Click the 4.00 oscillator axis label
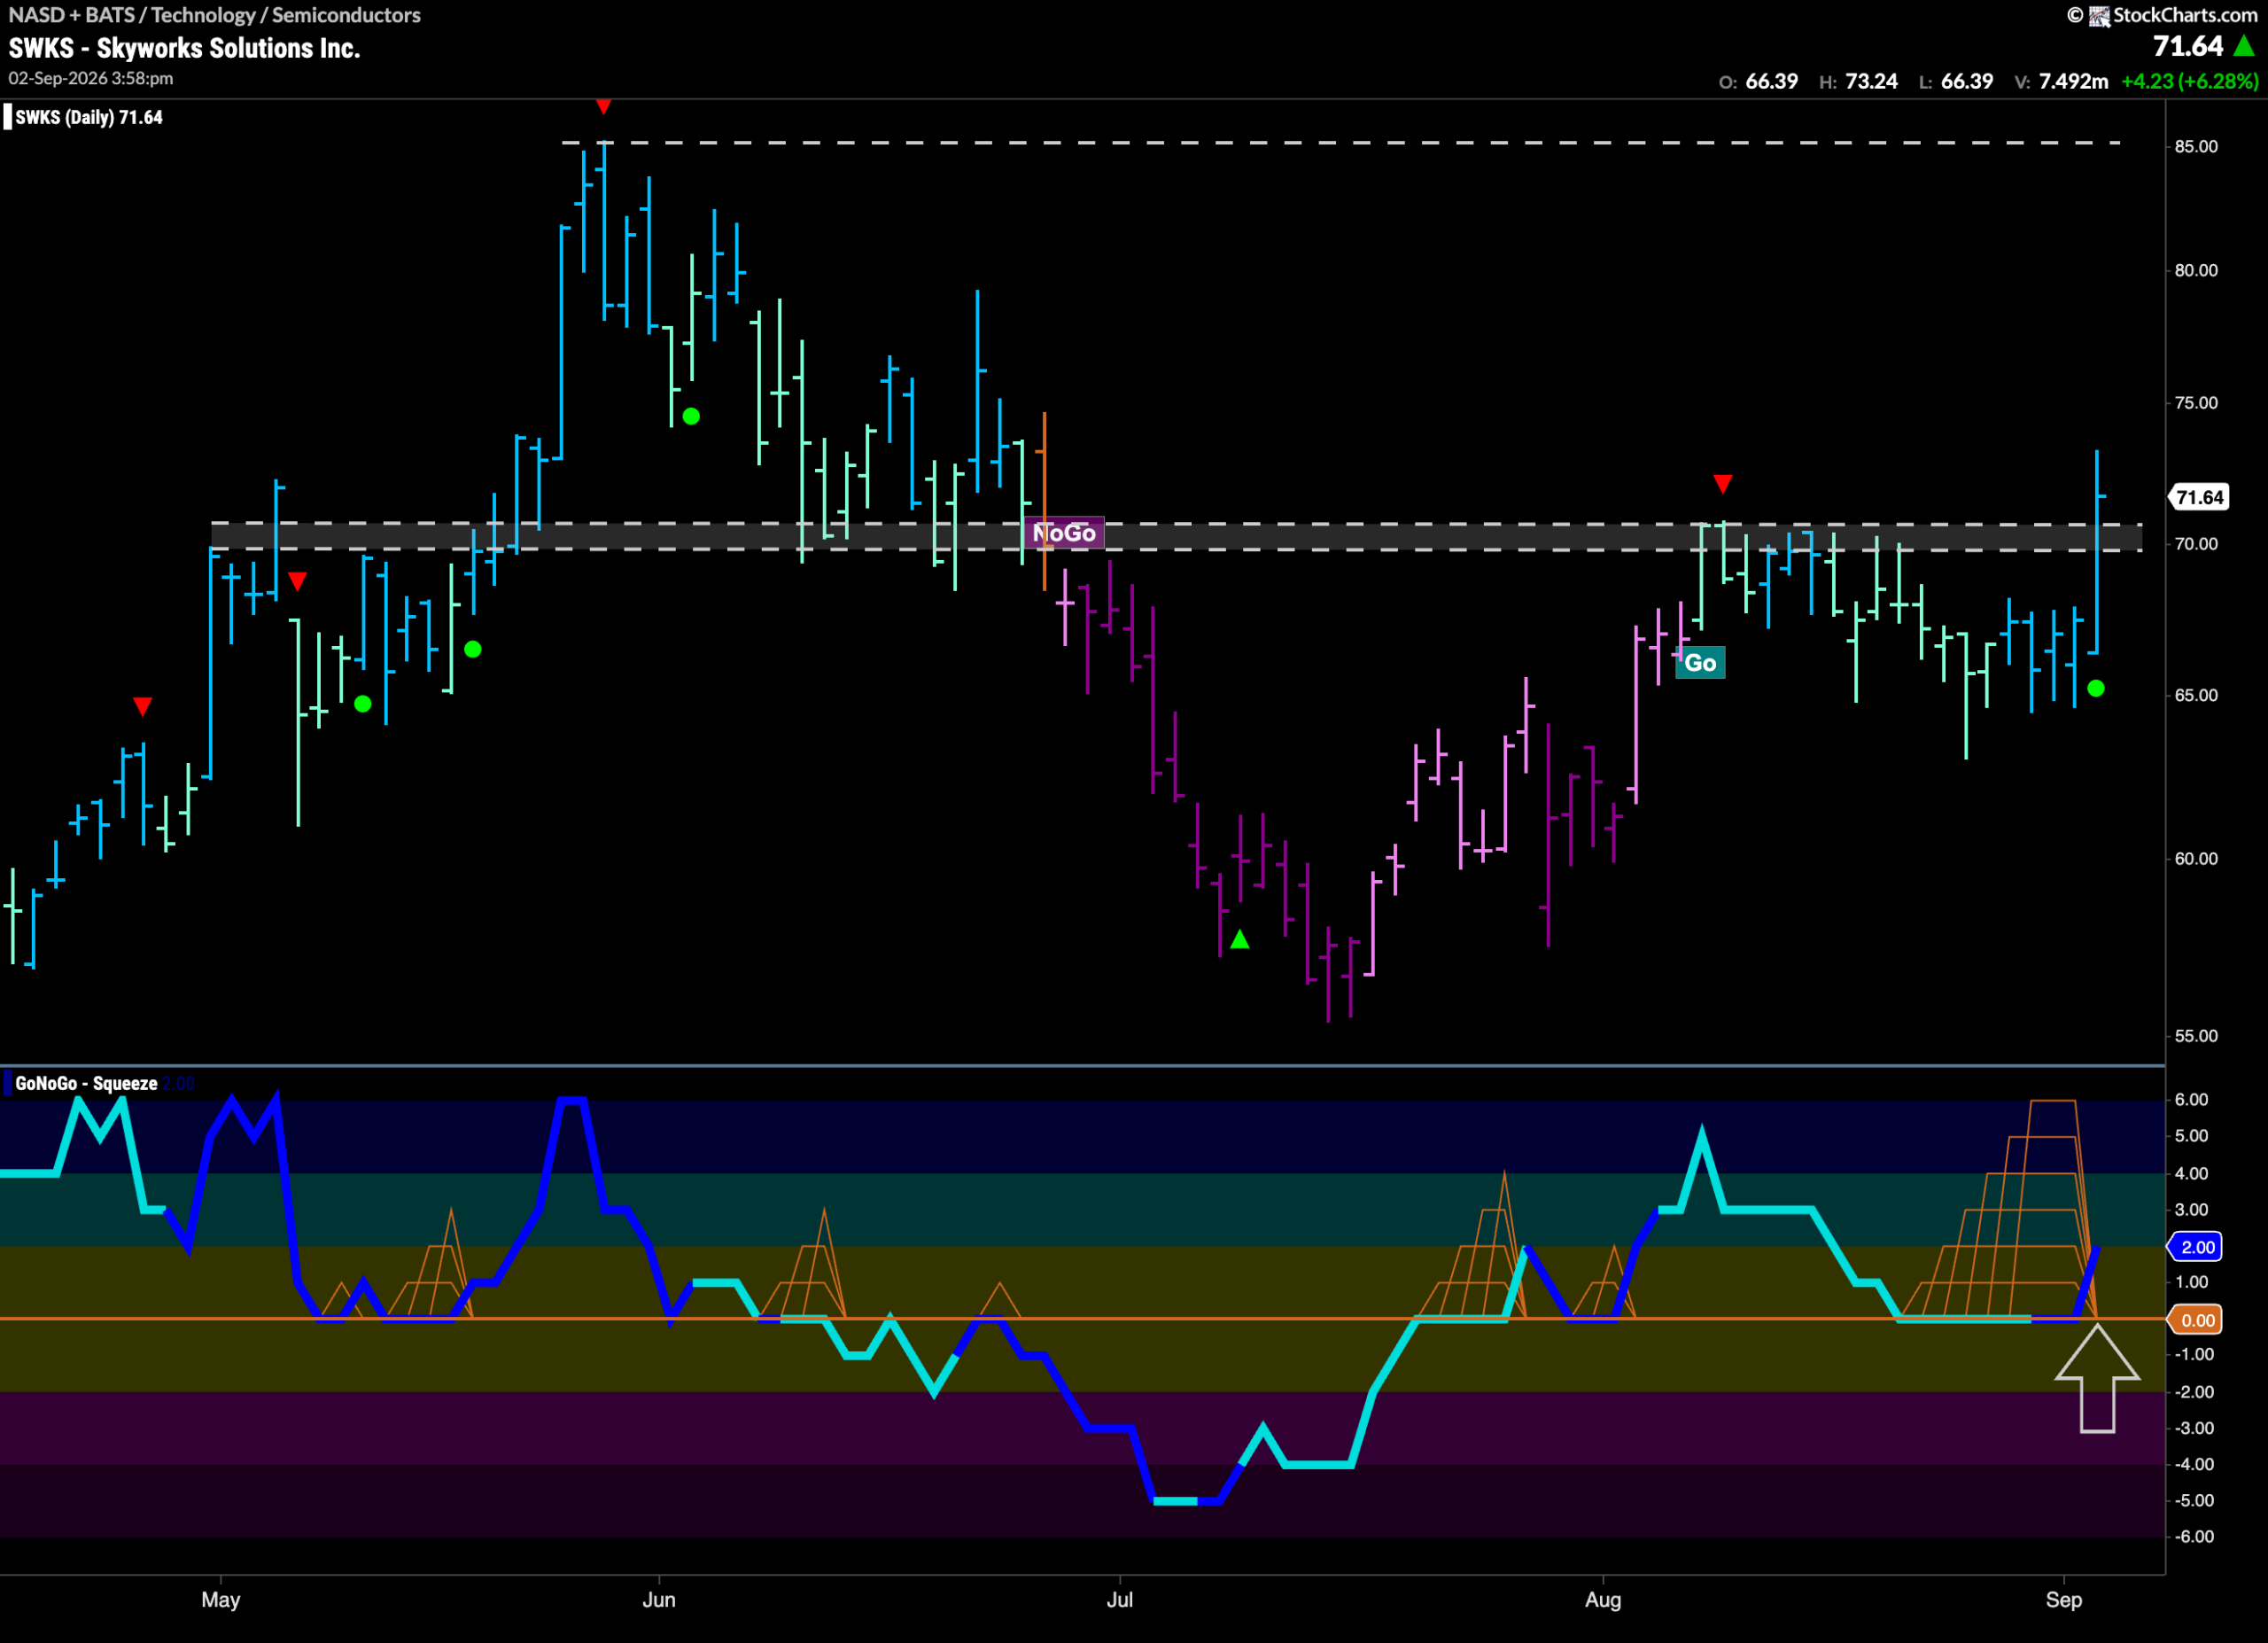The image size is (2268, 1643). [x=2191, y=1173]
